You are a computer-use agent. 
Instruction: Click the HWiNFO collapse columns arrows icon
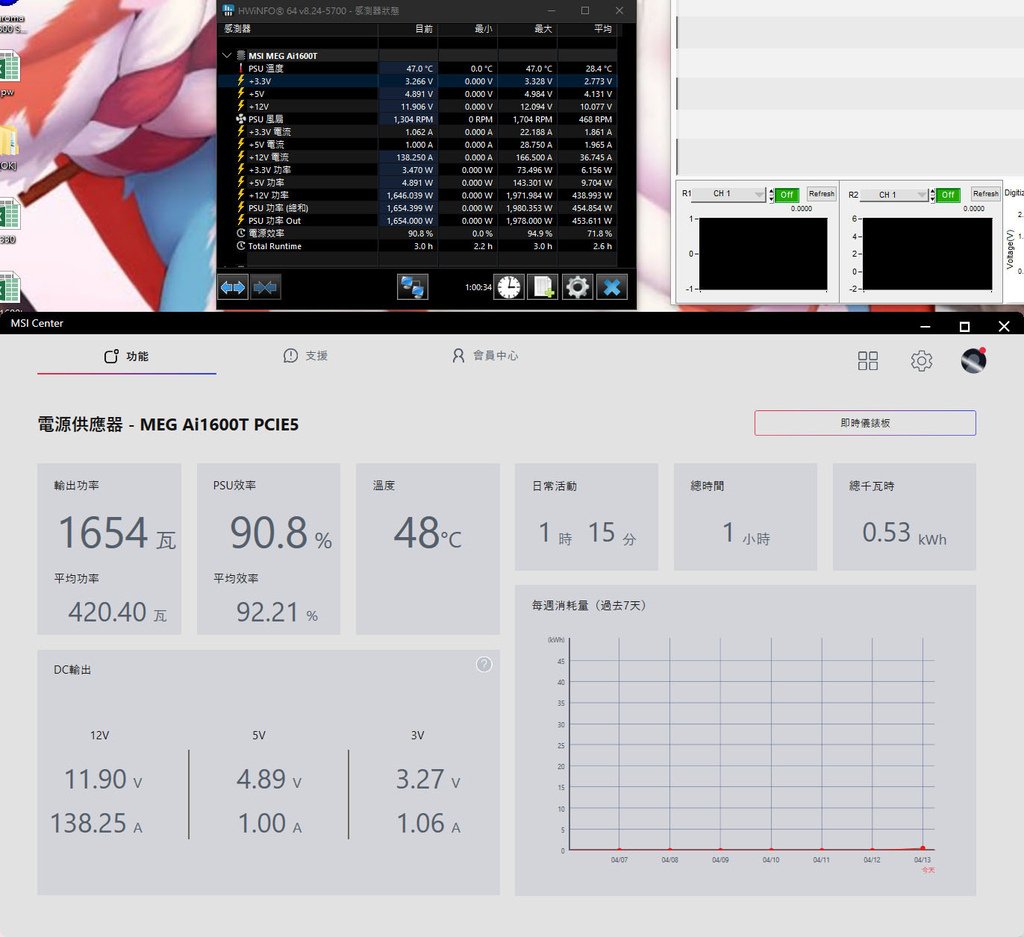click(x=265, y=287)
